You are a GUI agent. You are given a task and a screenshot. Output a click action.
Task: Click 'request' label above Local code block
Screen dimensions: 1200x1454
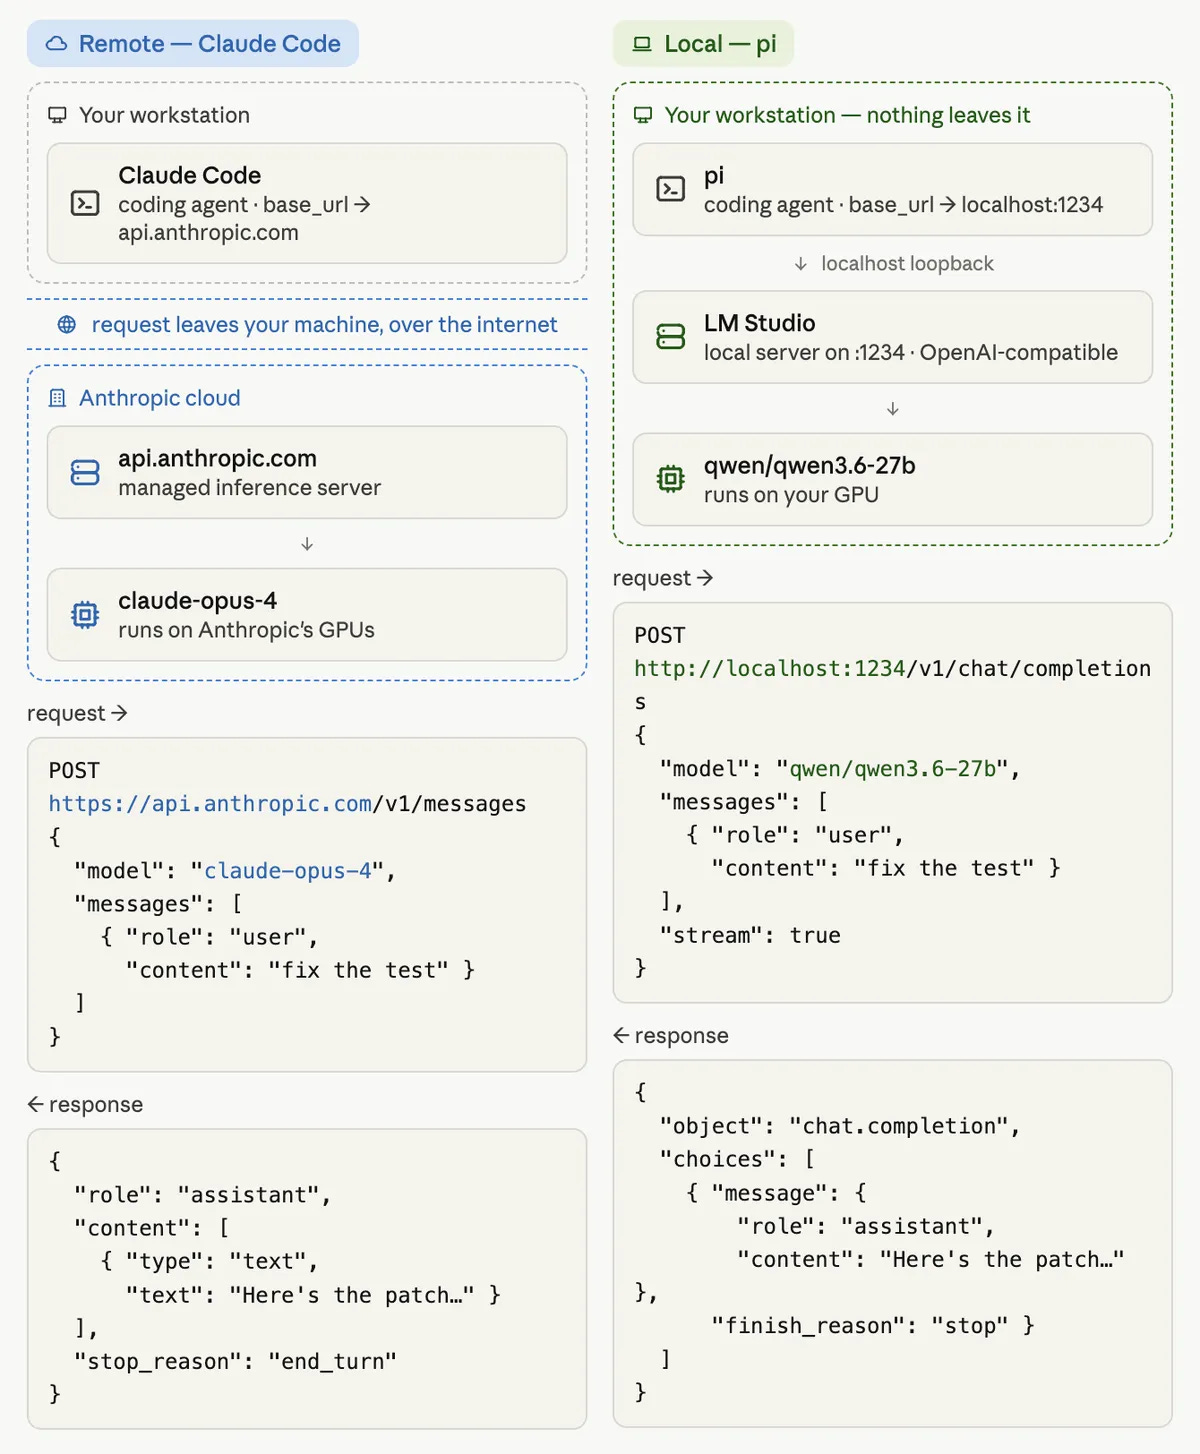[663, 578]
